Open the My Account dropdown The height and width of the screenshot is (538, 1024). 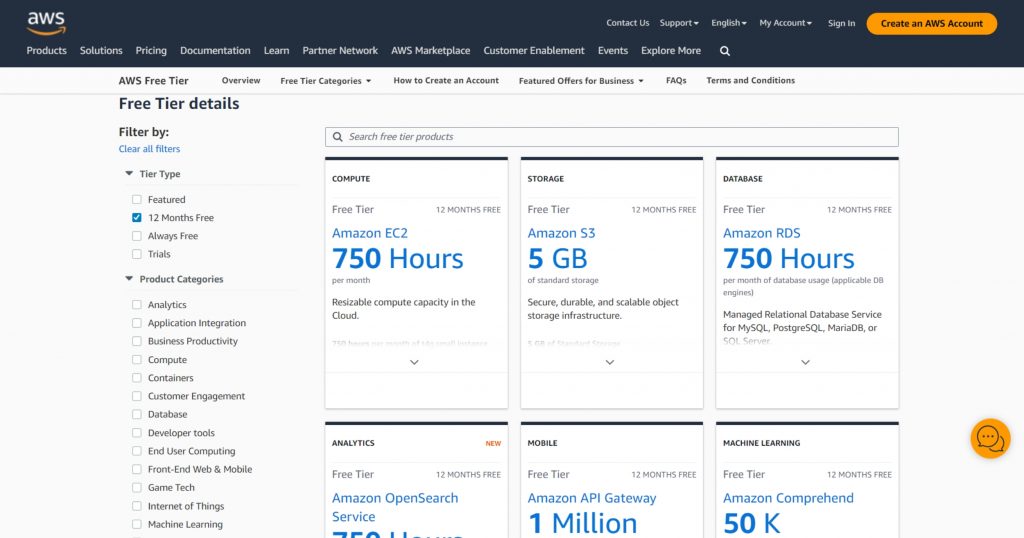[x=786, y=23]
